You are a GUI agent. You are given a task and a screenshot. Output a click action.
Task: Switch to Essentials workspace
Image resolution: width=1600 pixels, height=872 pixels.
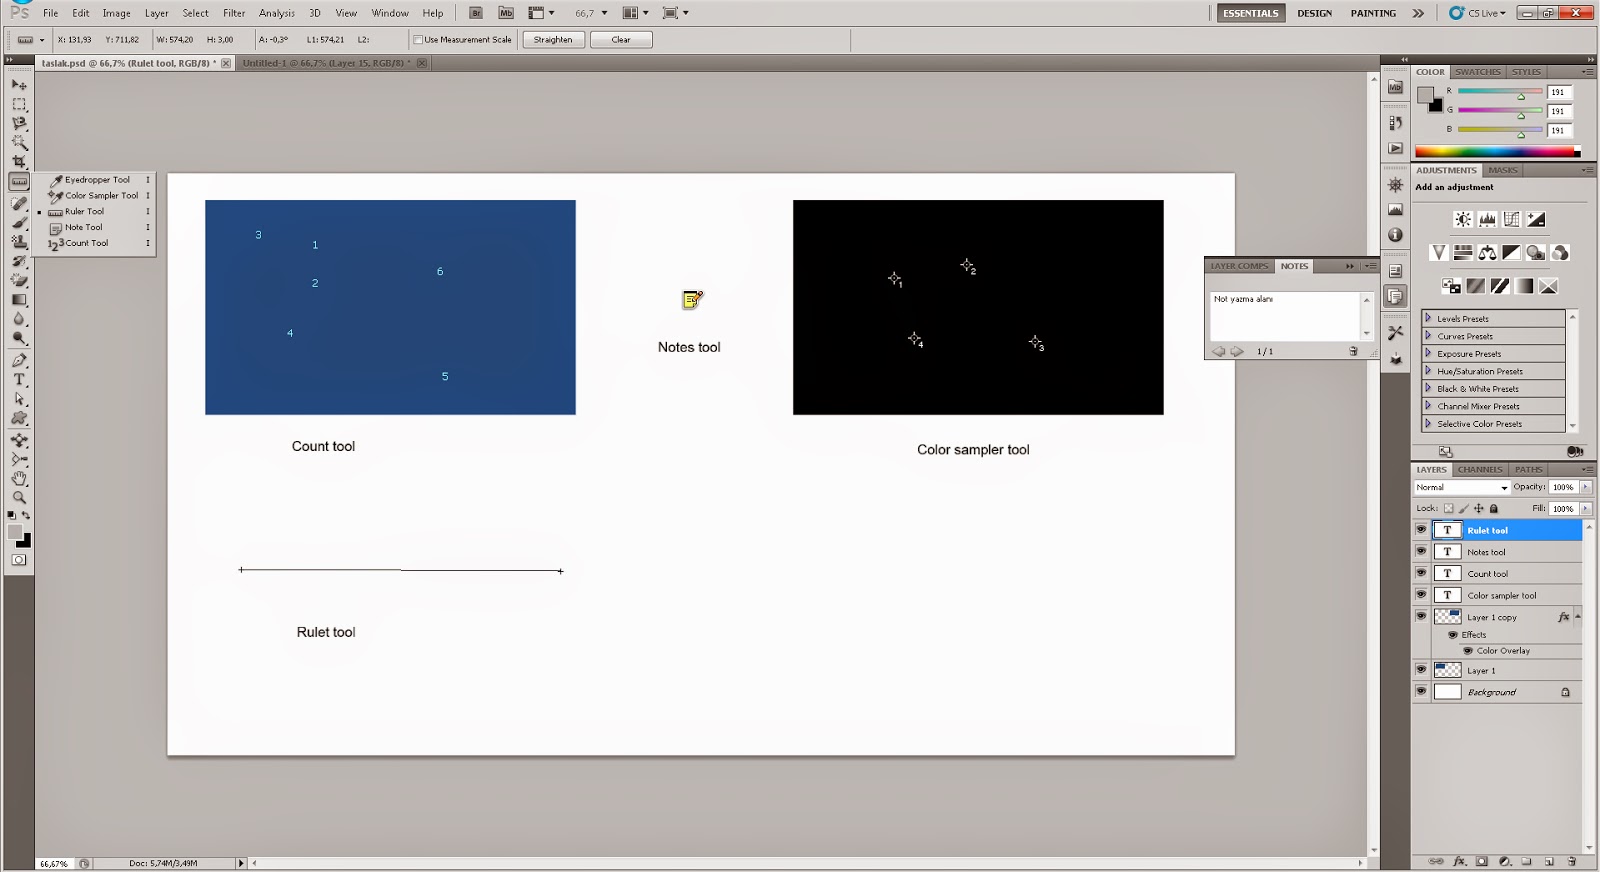[x=1251, y=13]
